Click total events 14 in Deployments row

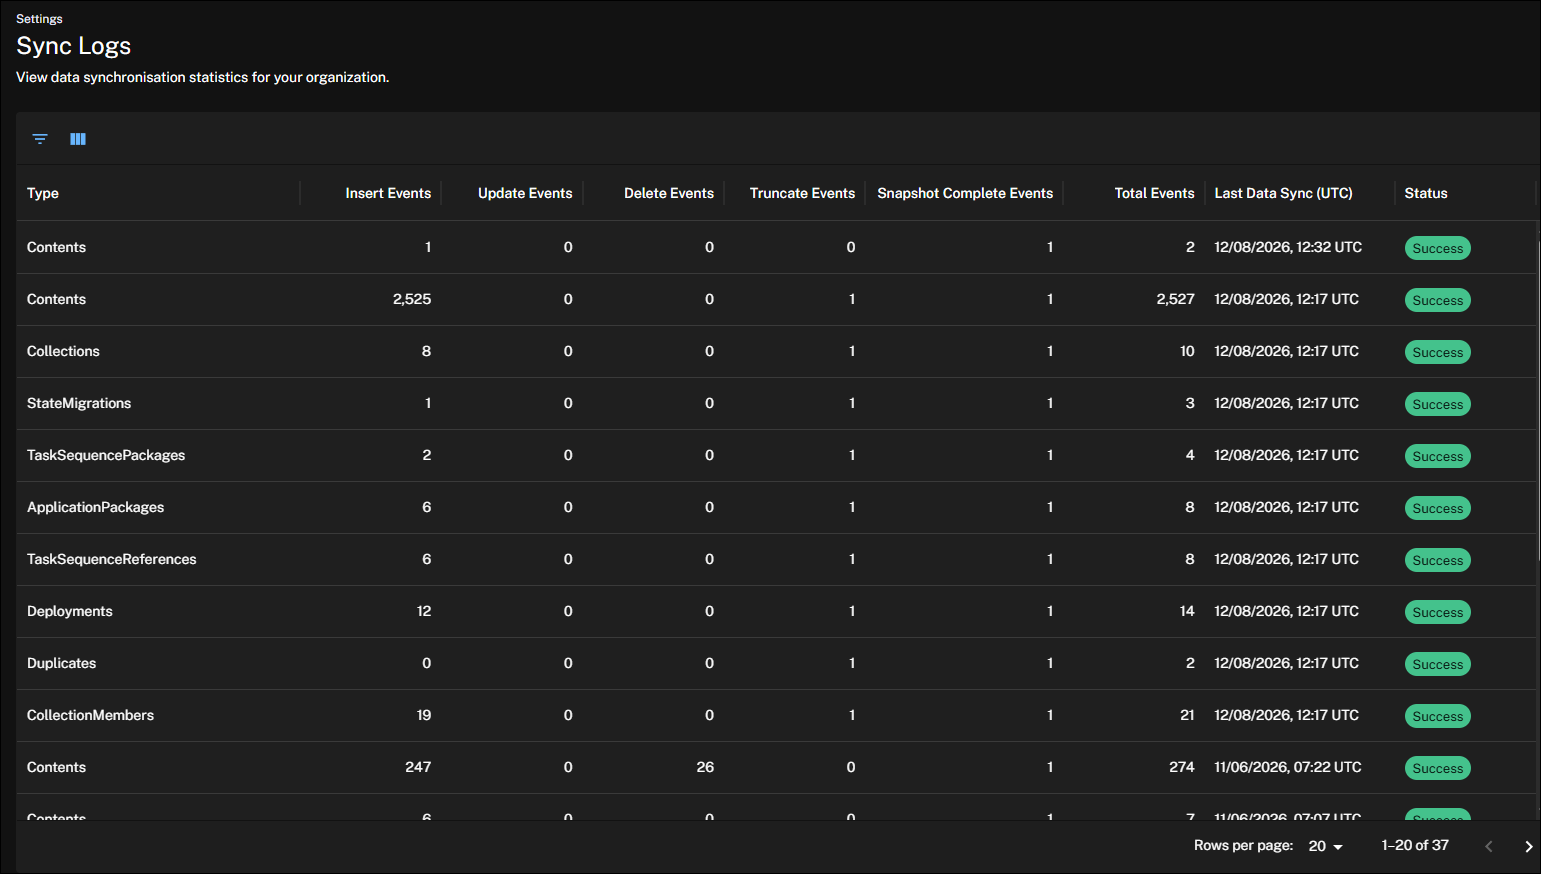(1187, 611)
